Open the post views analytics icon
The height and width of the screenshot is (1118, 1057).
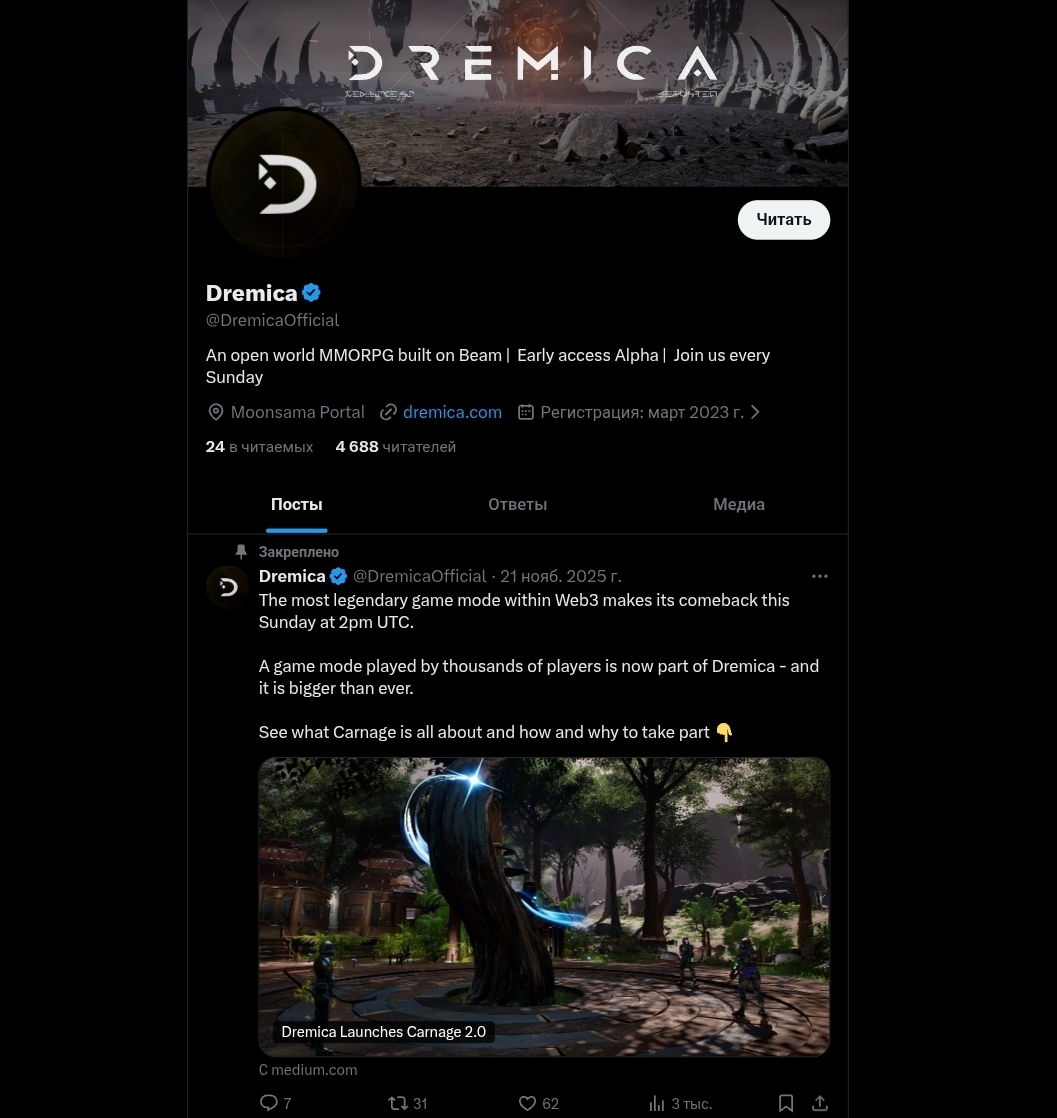pyautogui.click(x=657, y=1103)
